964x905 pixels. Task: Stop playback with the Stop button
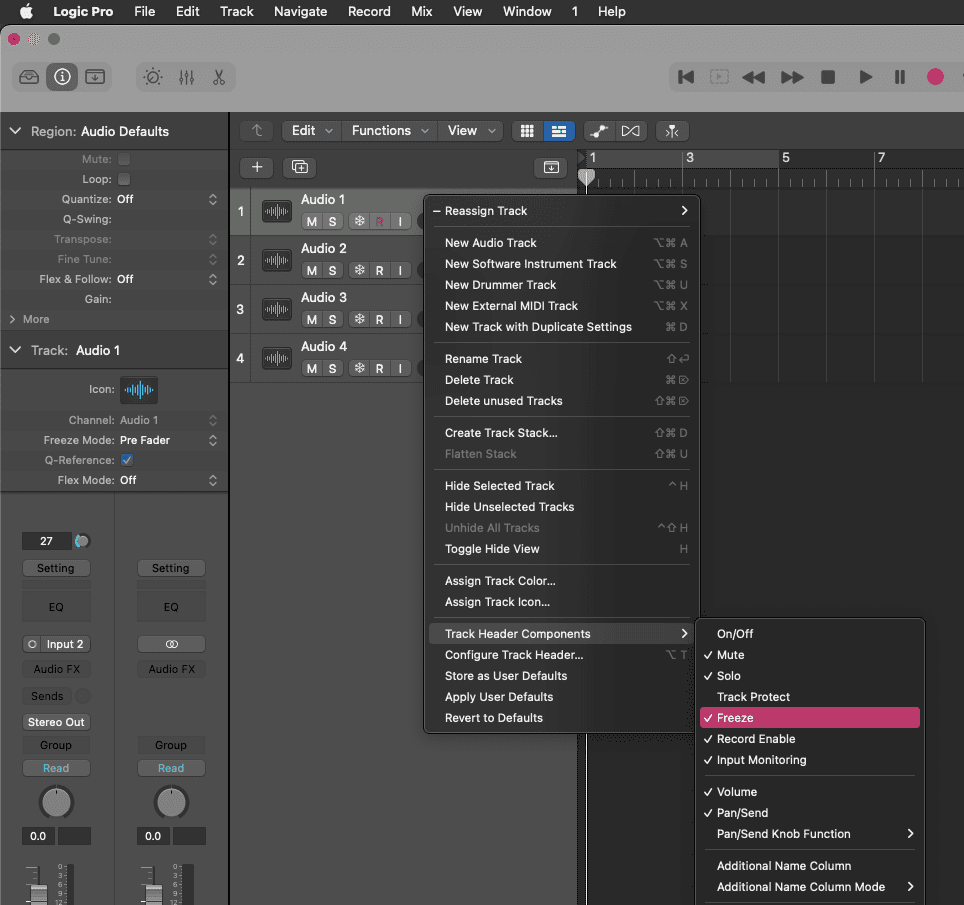[x=828, y=77]
